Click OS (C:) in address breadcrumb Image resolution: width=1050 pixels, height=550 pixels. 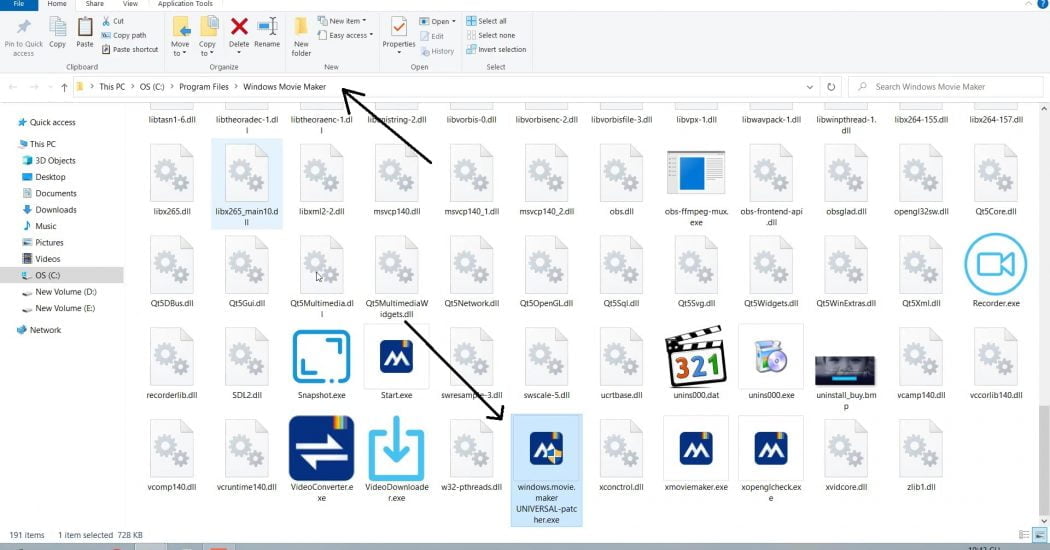point(152,86)
